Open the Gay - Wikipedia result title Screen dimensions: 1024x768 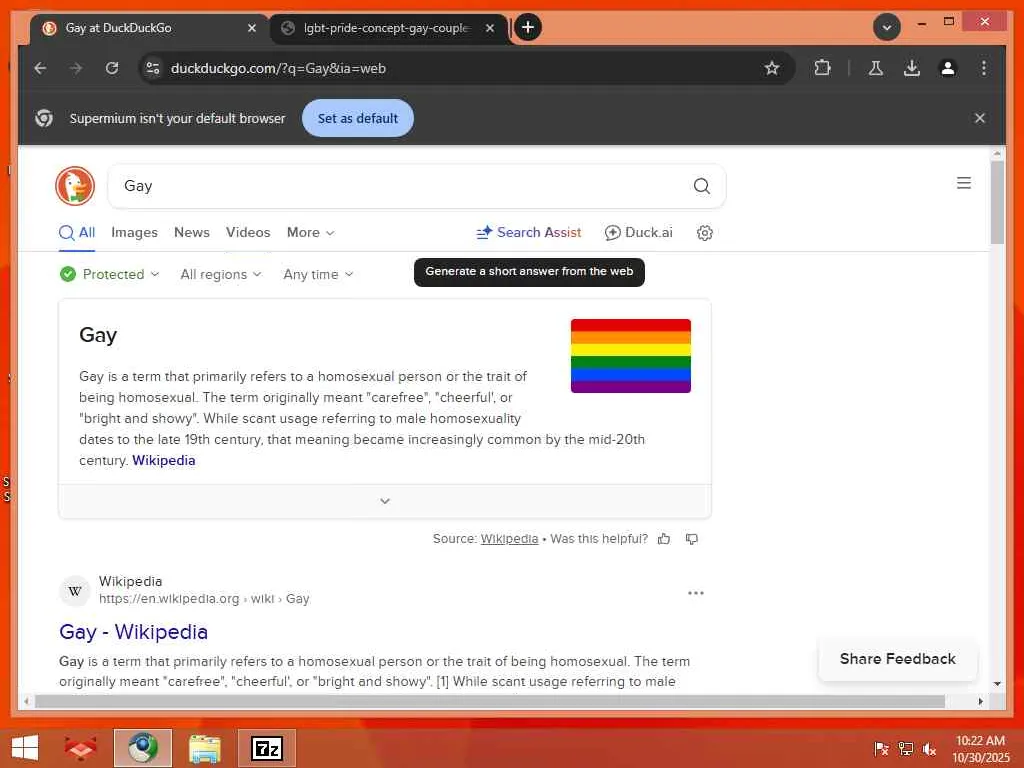coord(133,632)
